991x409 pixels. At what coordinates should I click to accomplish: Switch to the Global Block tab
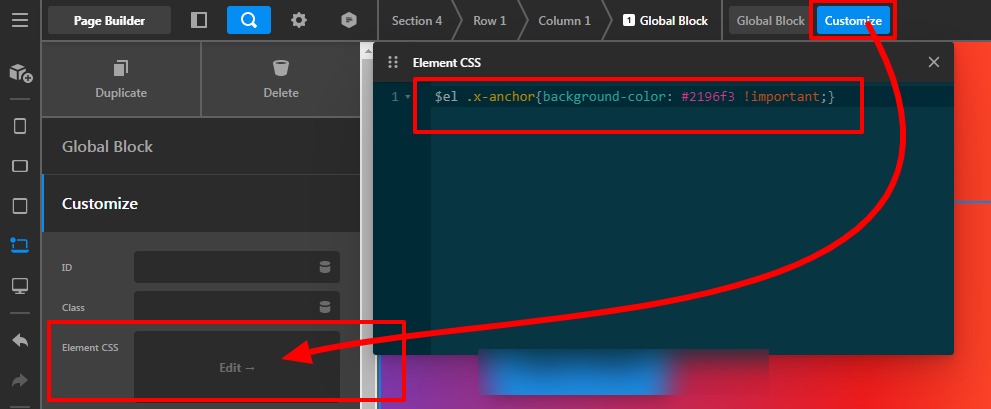[770, 20]
